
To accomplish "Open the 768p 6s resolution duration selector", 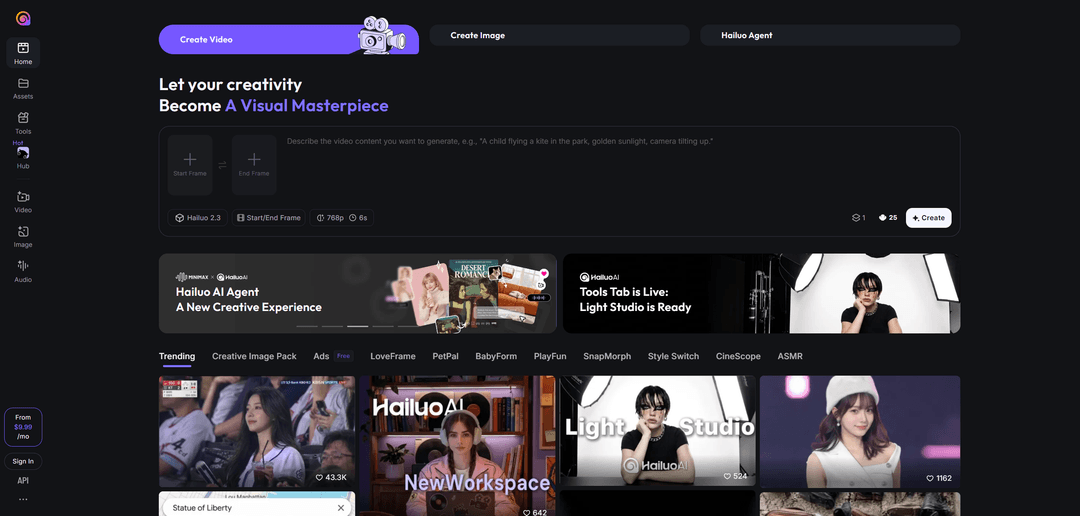I will pyautogui.click(x=342, y=218).
